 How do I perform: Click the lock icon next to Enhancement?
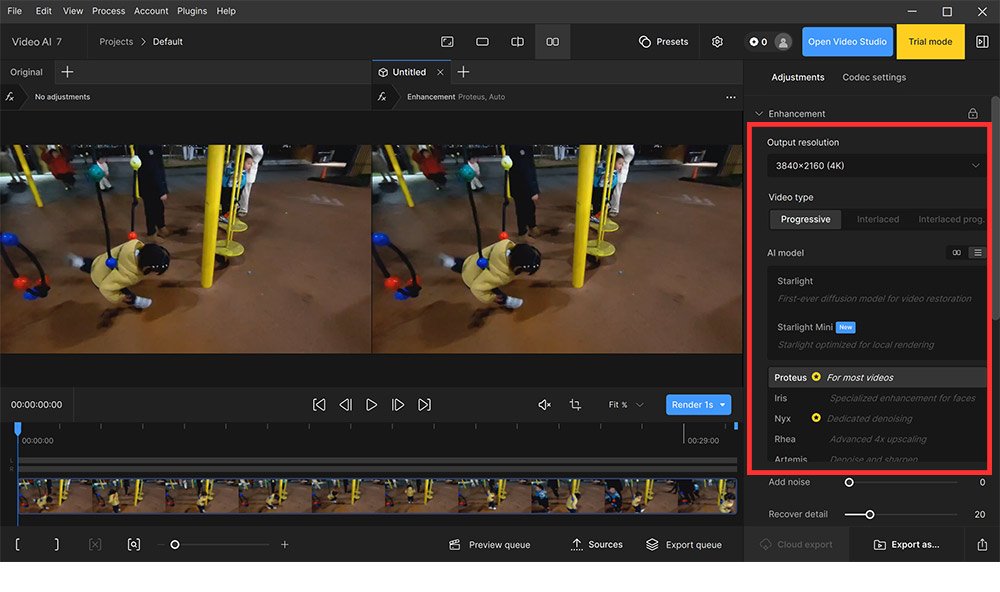click(x=973, y=114)
